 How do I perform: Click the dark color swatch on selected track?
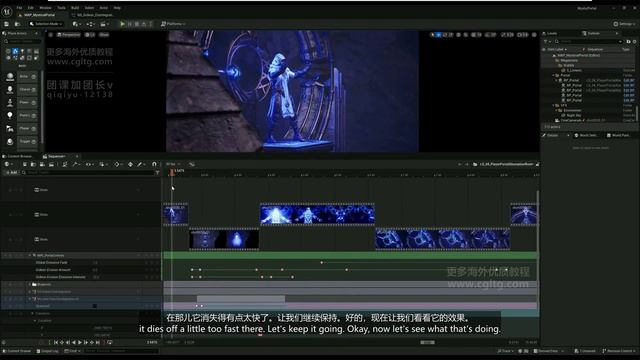(x=95, y=306)
